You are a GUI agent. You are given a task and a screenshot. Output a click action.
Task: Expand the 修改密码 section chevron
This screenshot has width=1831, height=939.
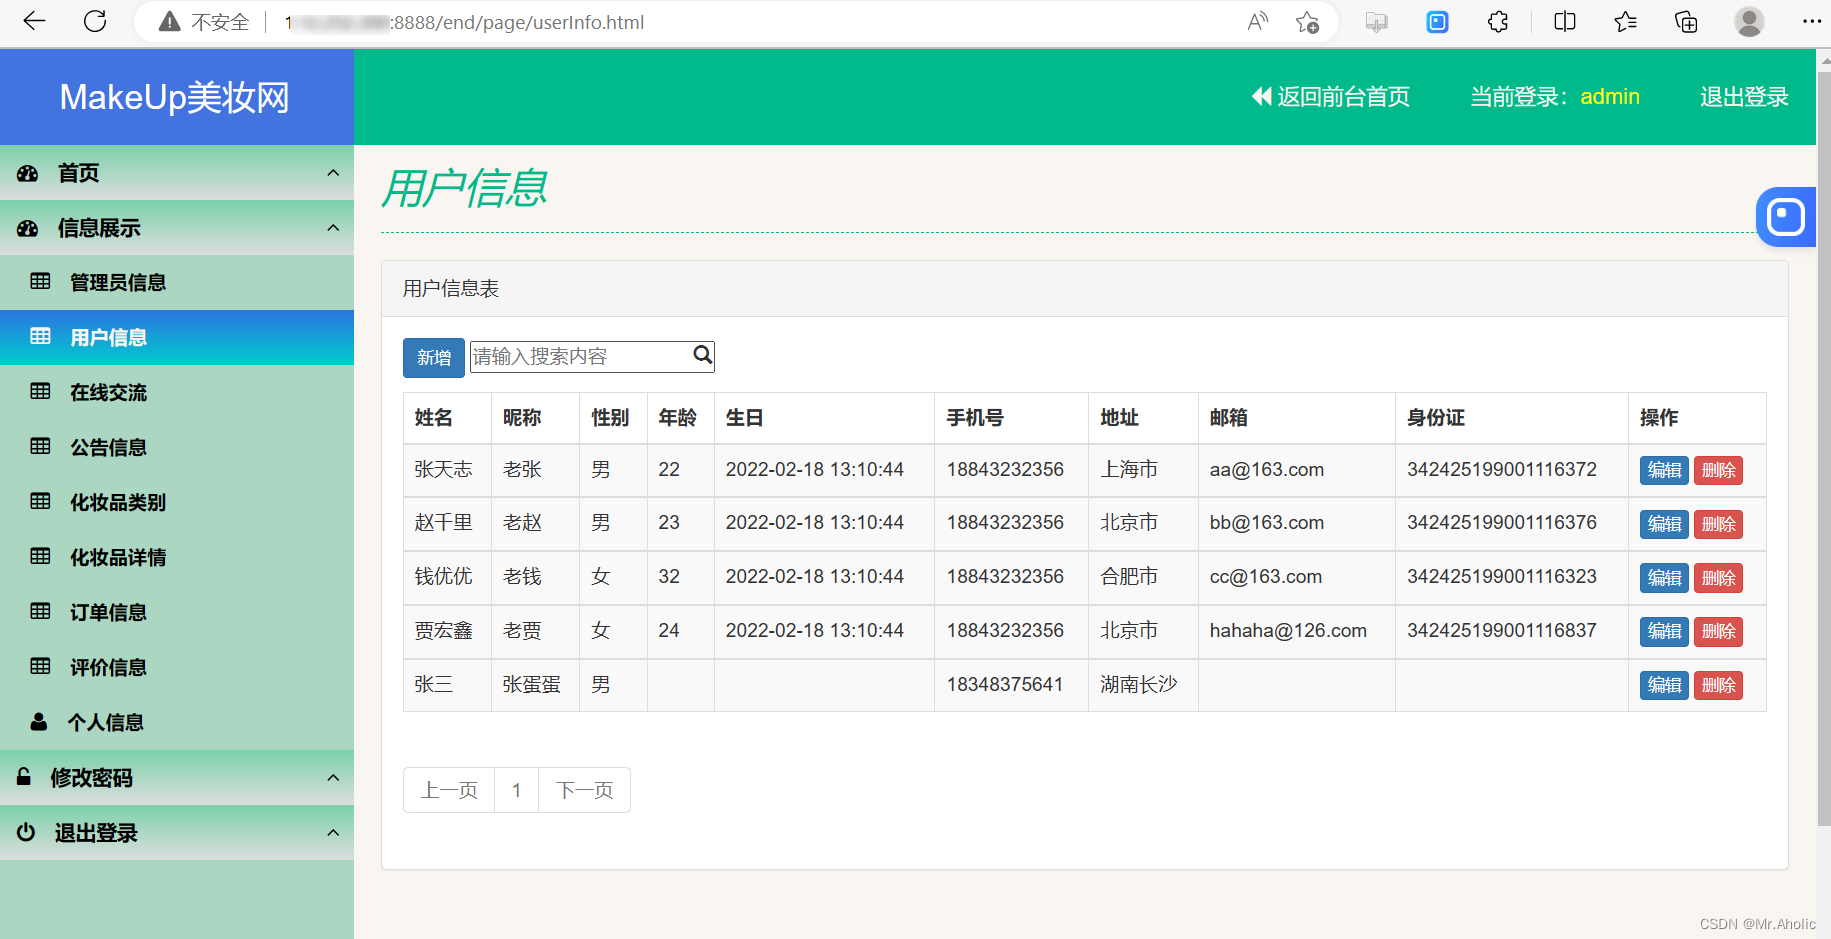click(x=333, y=777)
